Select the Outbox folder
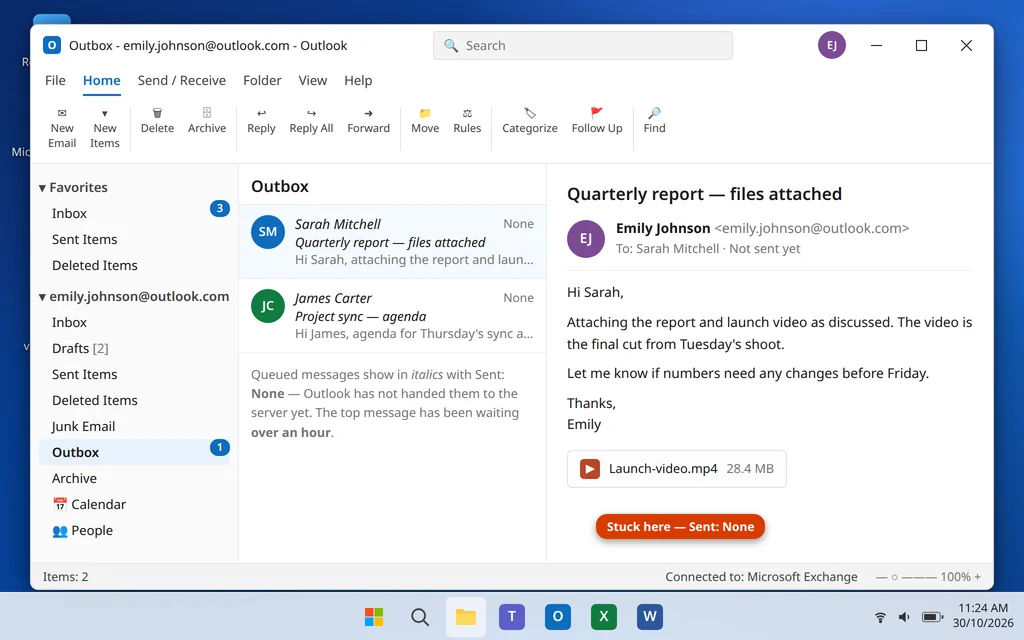Image resolution: width=1024 pixels, height=640 pixels. click(135, 453)
